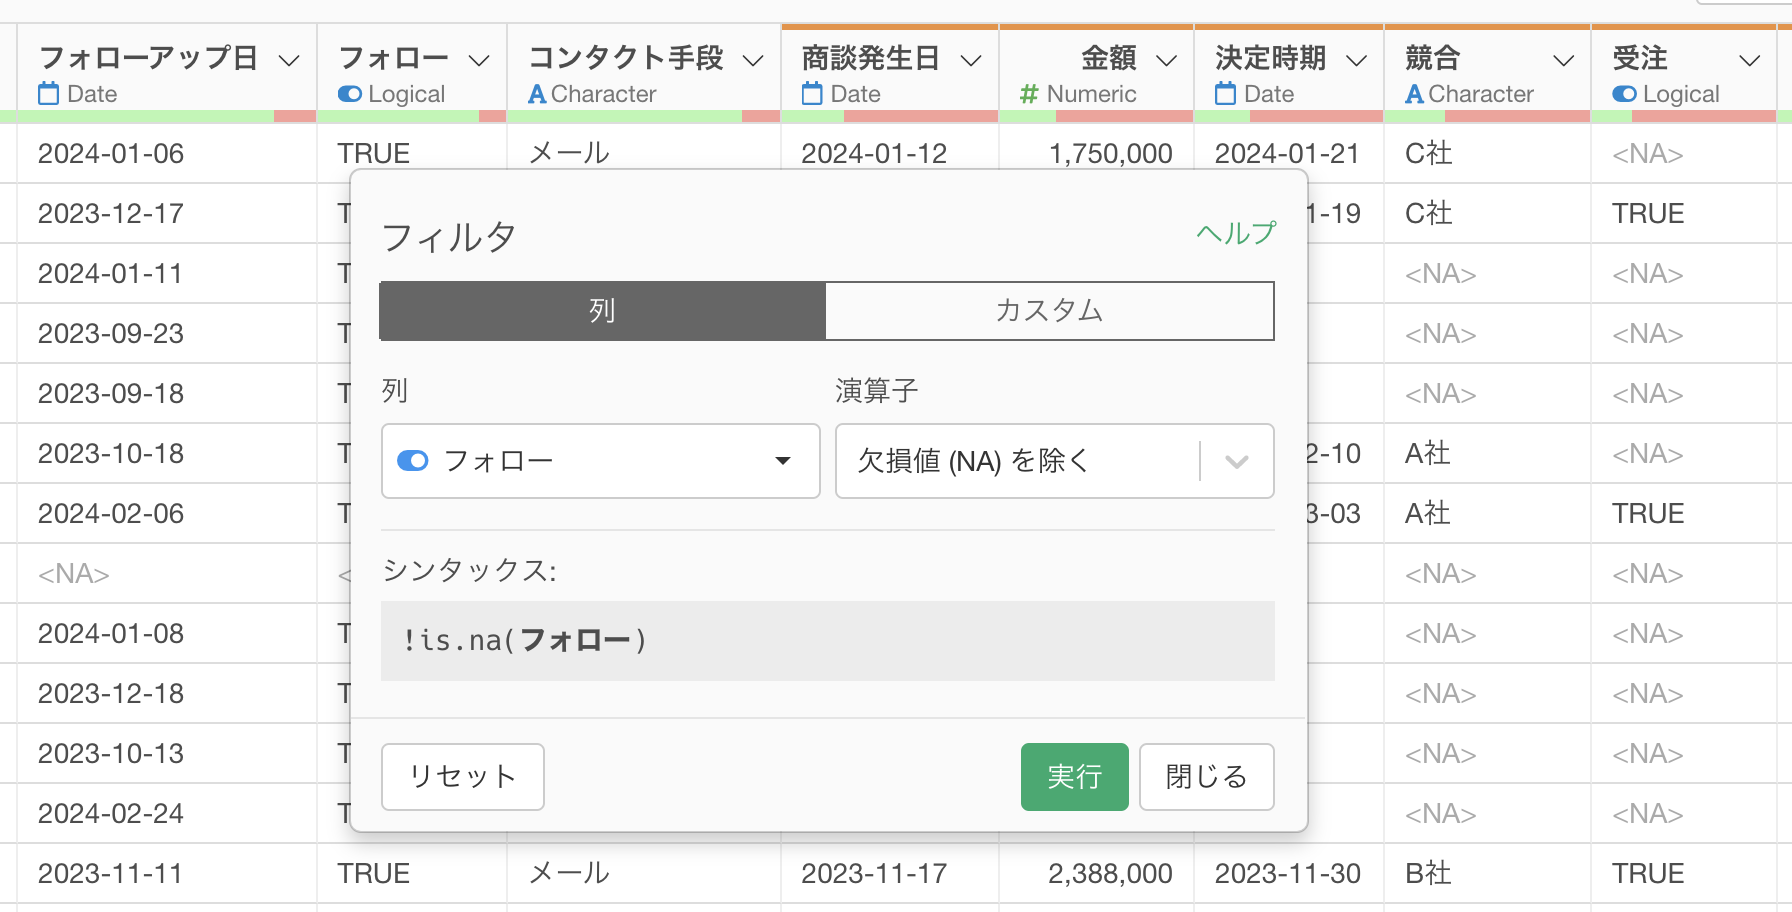Screen dimensions: 1792x912
Task: Click the syntax box showing !is.na(フォロー)
Action: (827, 640)
